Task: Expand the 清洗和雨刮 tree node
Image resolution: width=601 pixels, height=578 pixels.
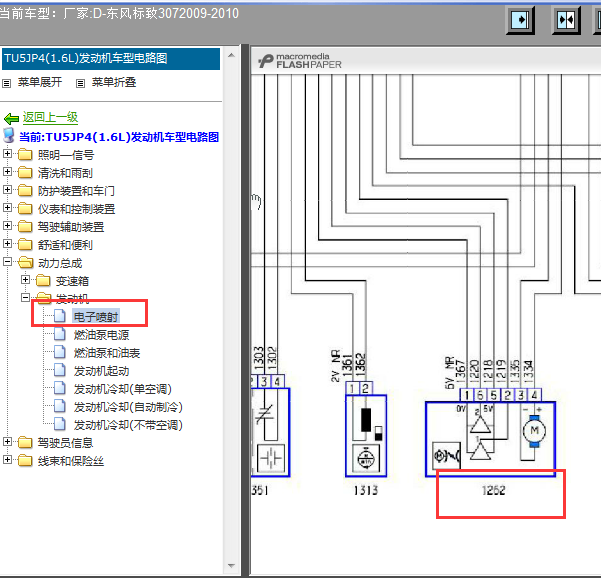Action: click(x=9, y=173)
